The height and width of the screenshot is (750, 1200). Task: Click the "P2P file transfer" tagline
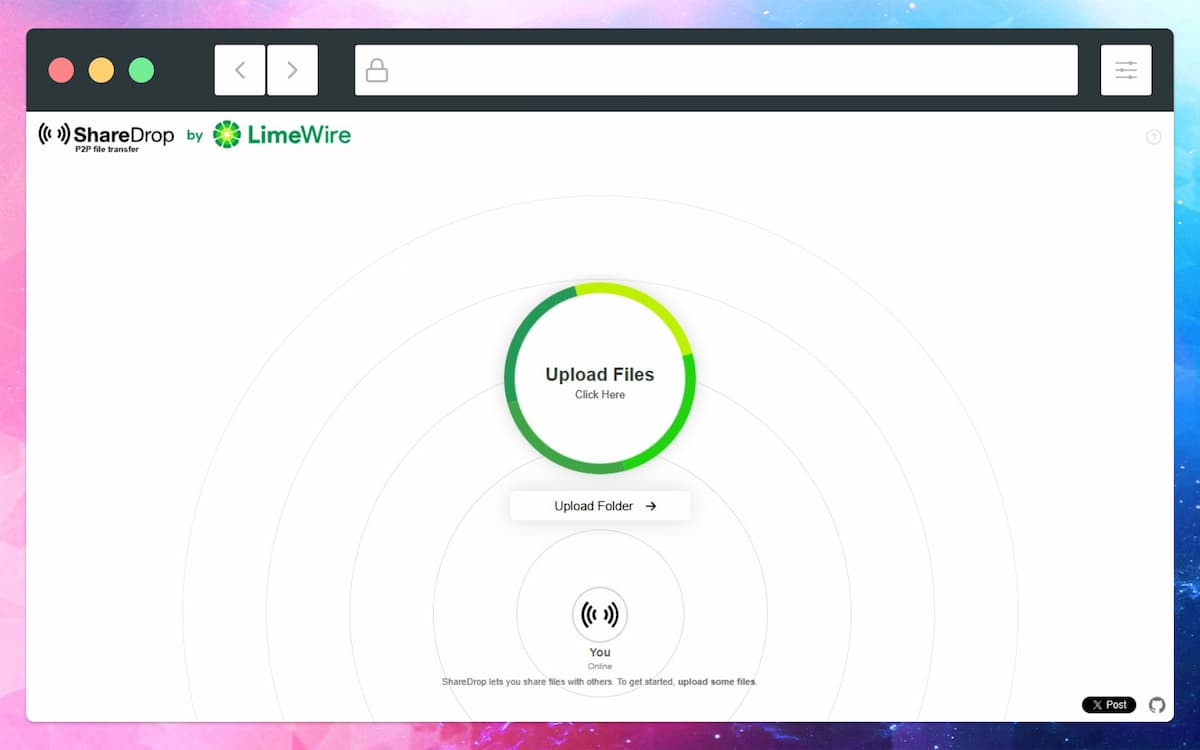tap(107, 149)
